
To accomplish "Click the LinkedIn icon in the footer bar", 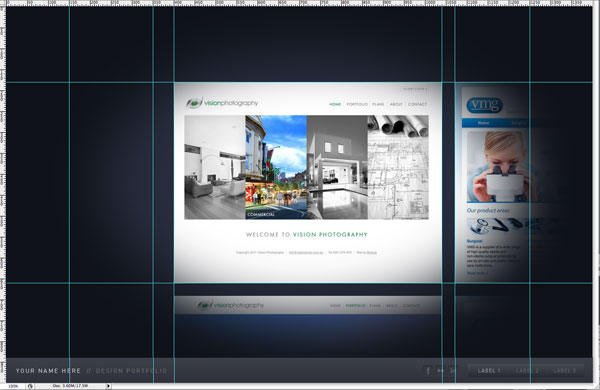I will point(452,370).
